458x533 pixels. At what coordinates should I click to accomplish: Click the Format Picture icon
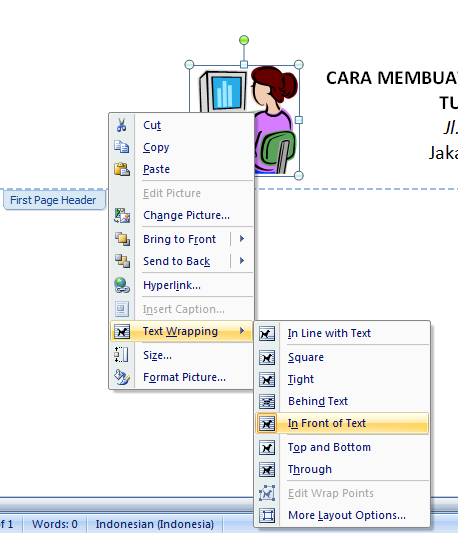point(122,377)
